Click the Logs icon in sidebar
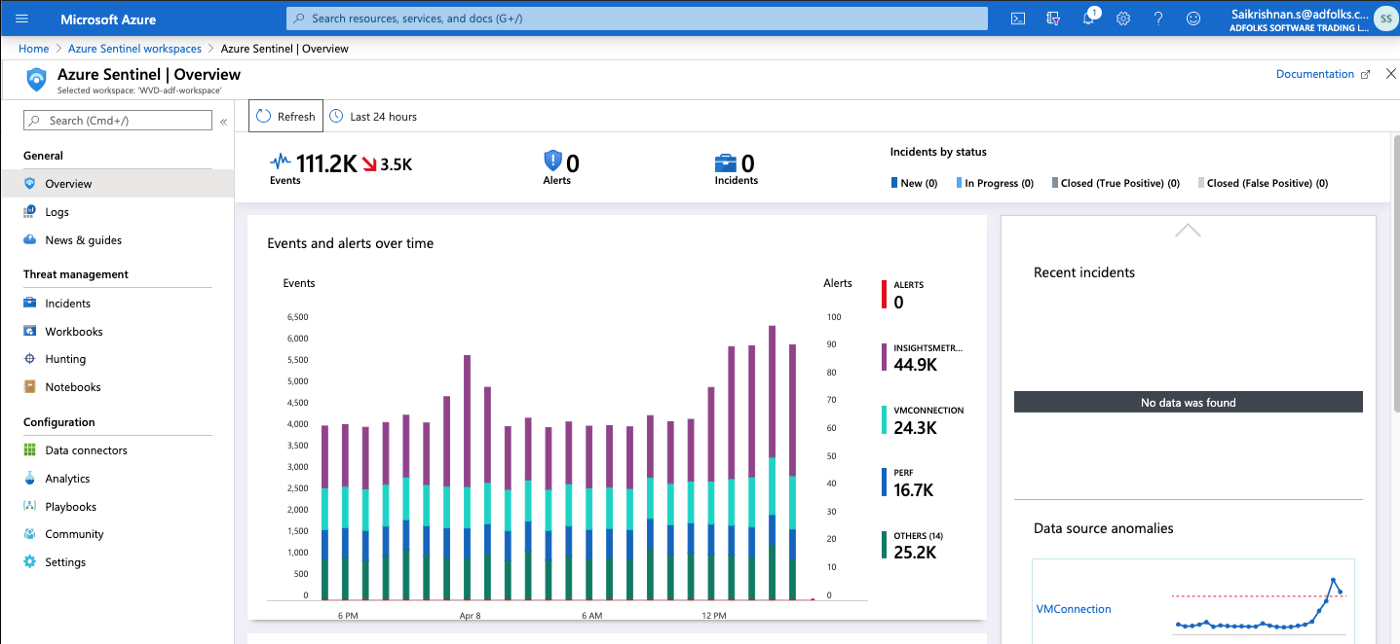Viewport: 1400px width, 644px height. (x=30, y=212)
